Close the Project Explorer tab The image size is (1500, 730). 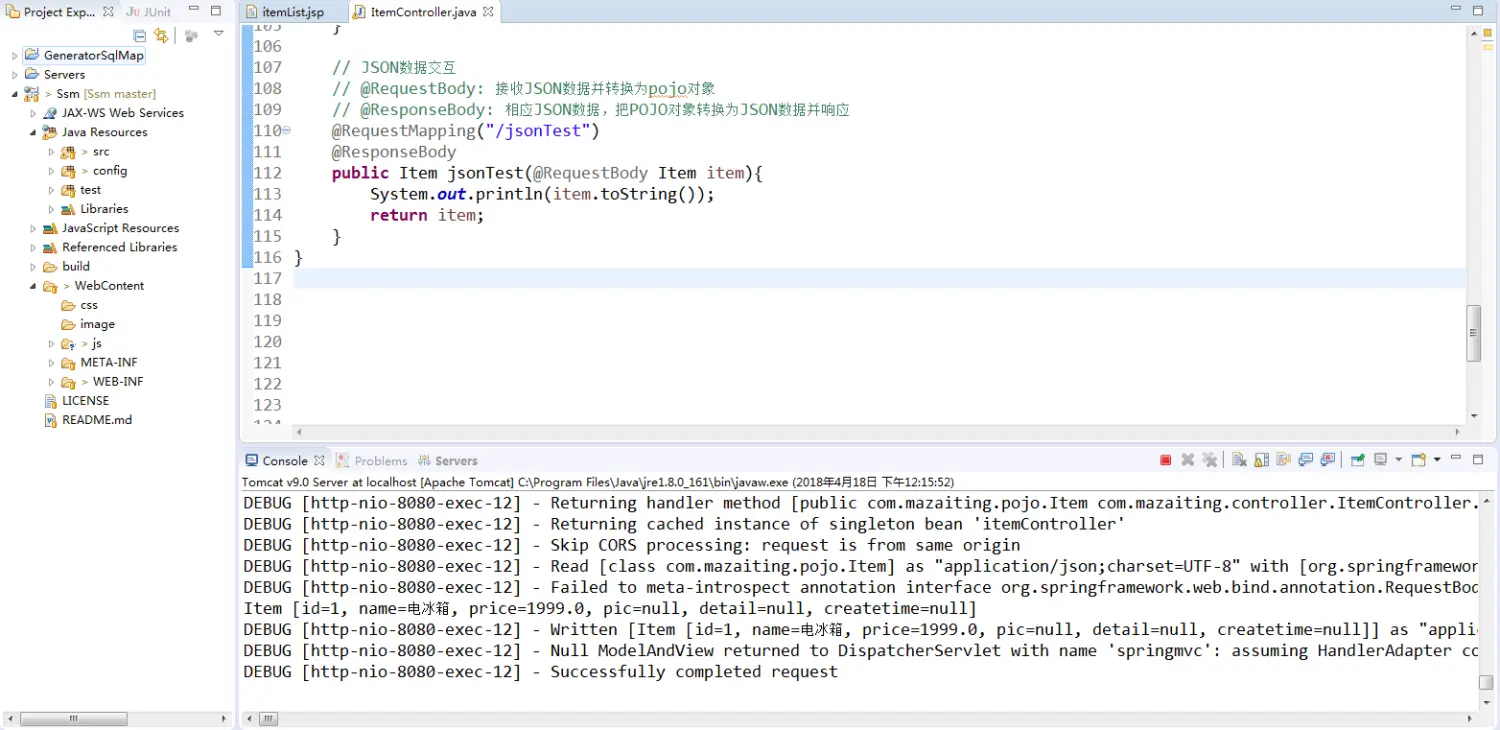pyautogui.click(x=108, y=12)
